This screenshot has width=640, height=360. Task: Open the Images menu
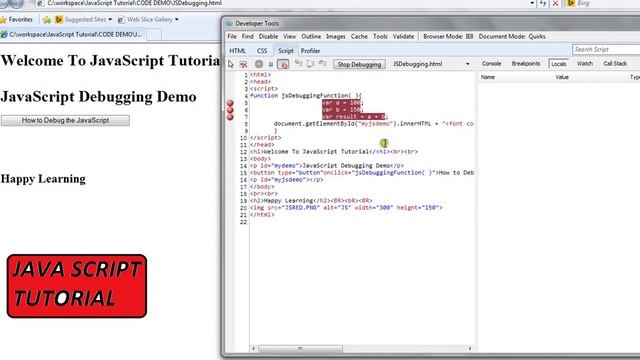[336, 37]
